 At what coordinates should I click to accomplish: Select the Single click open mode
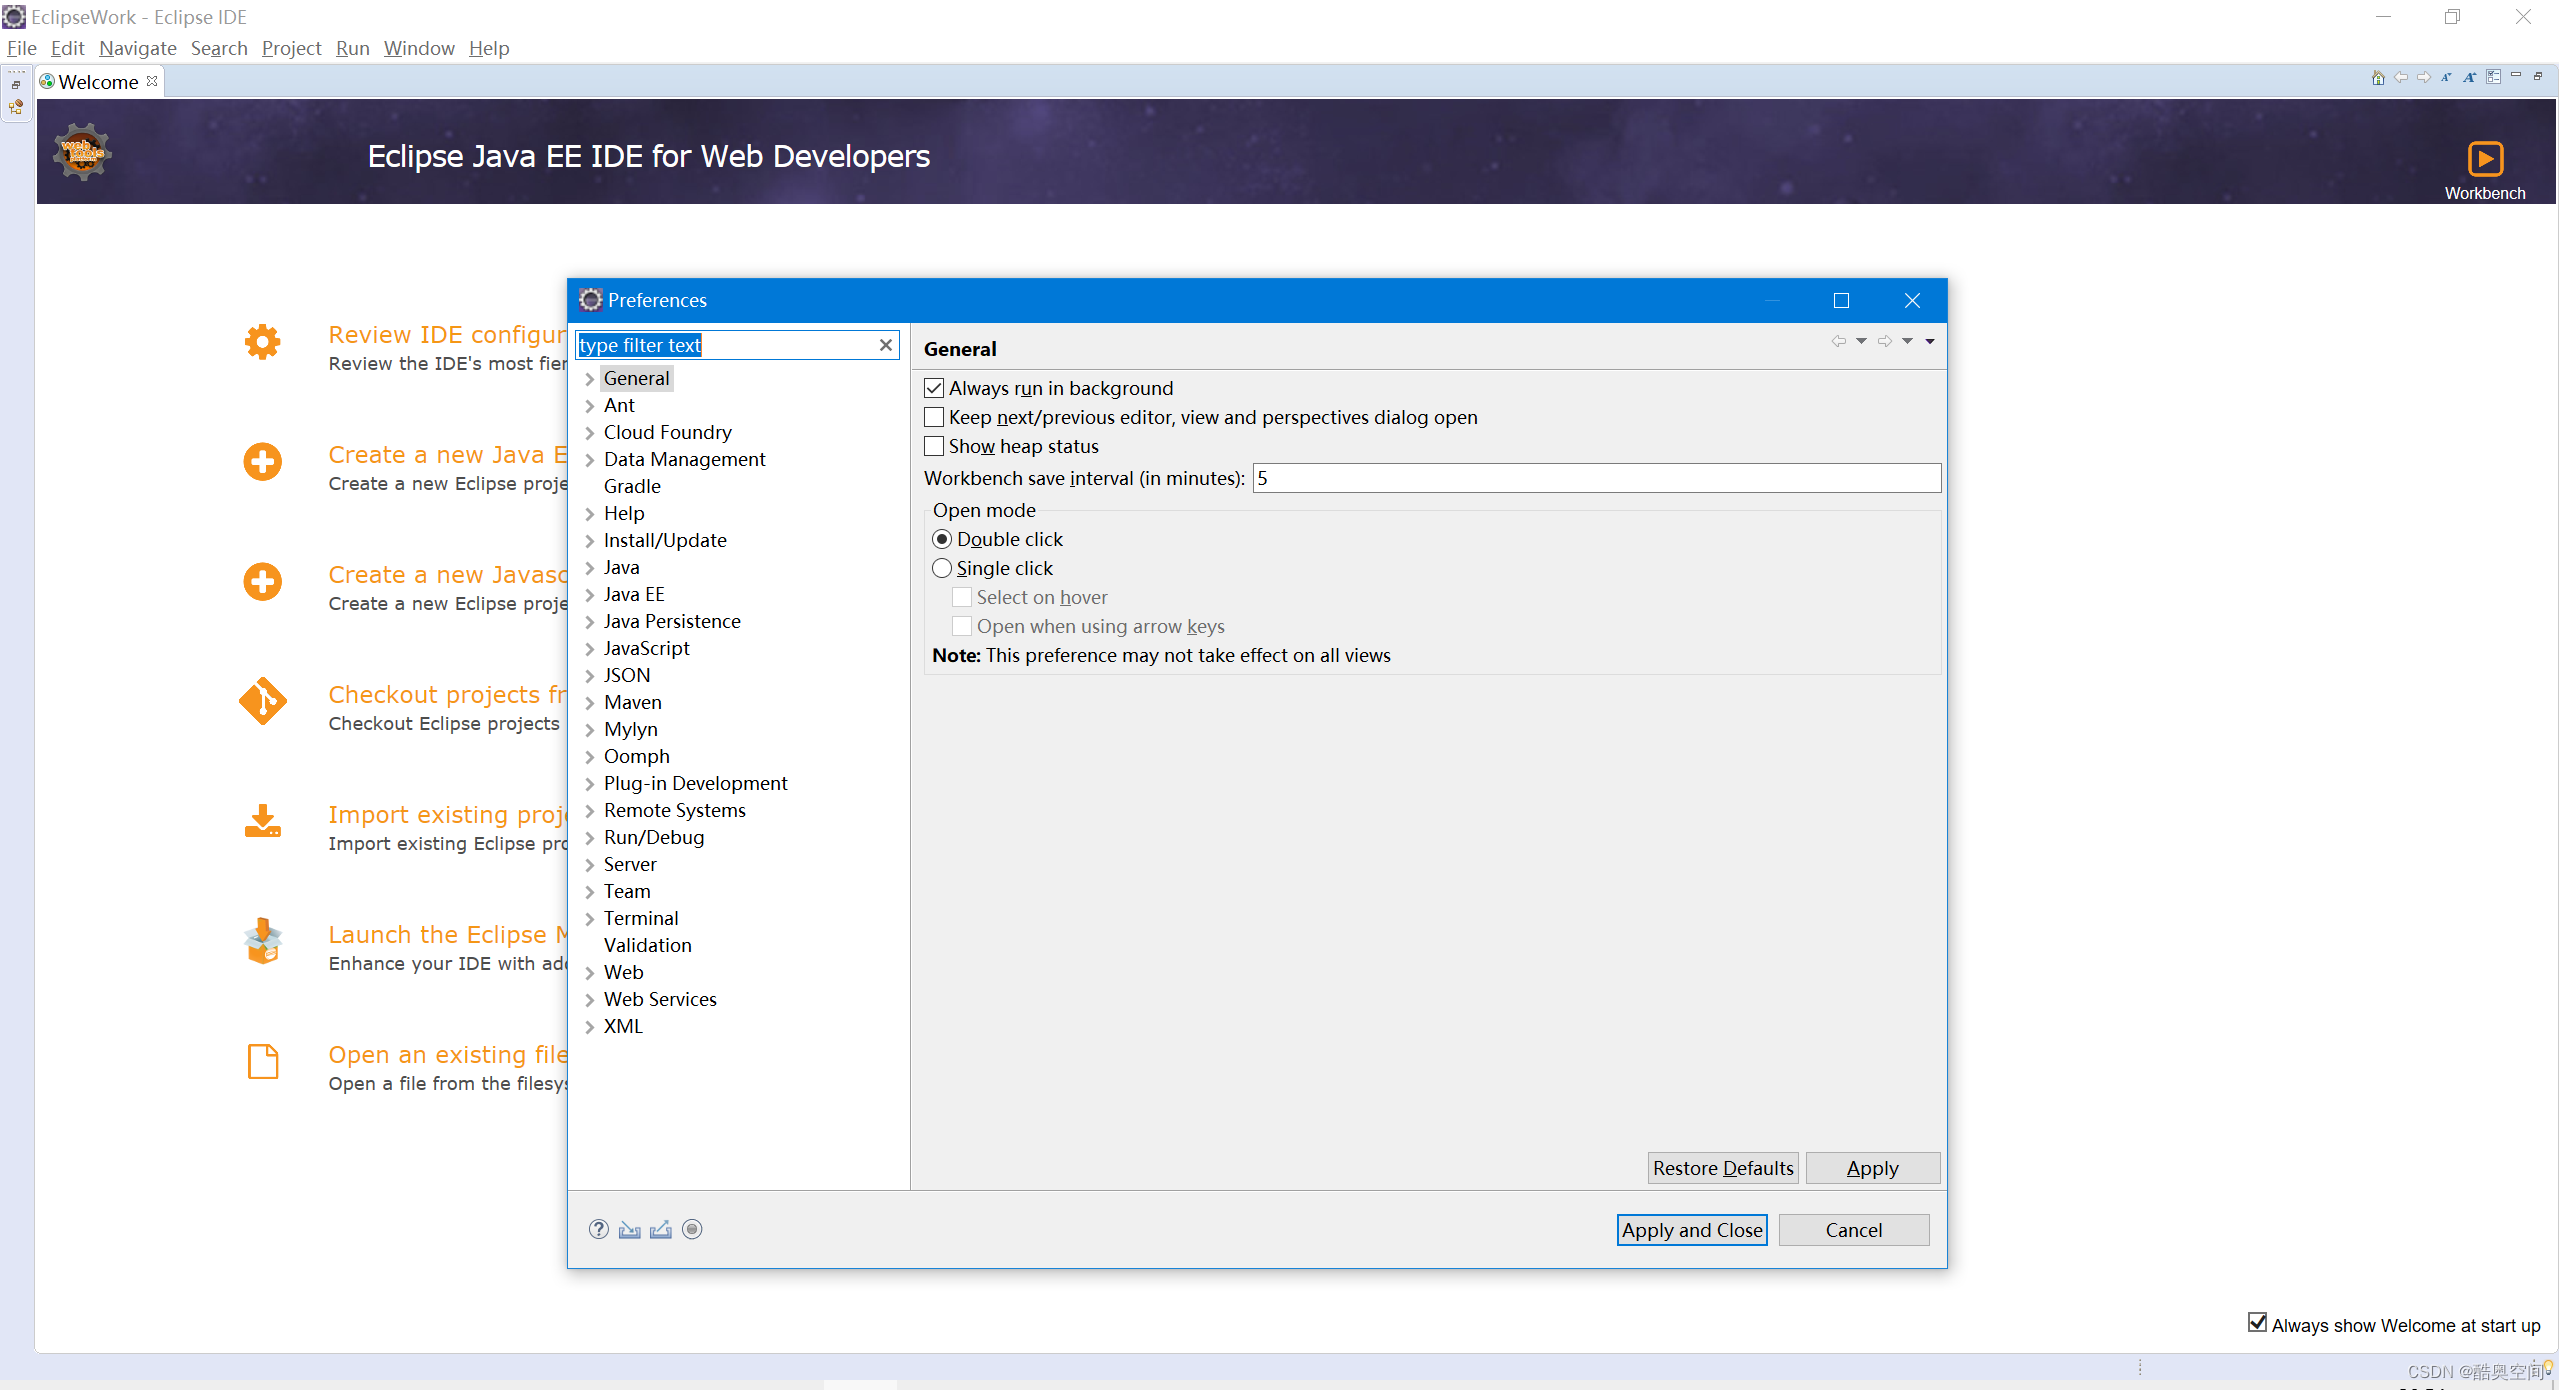click(x=942, y=568)
